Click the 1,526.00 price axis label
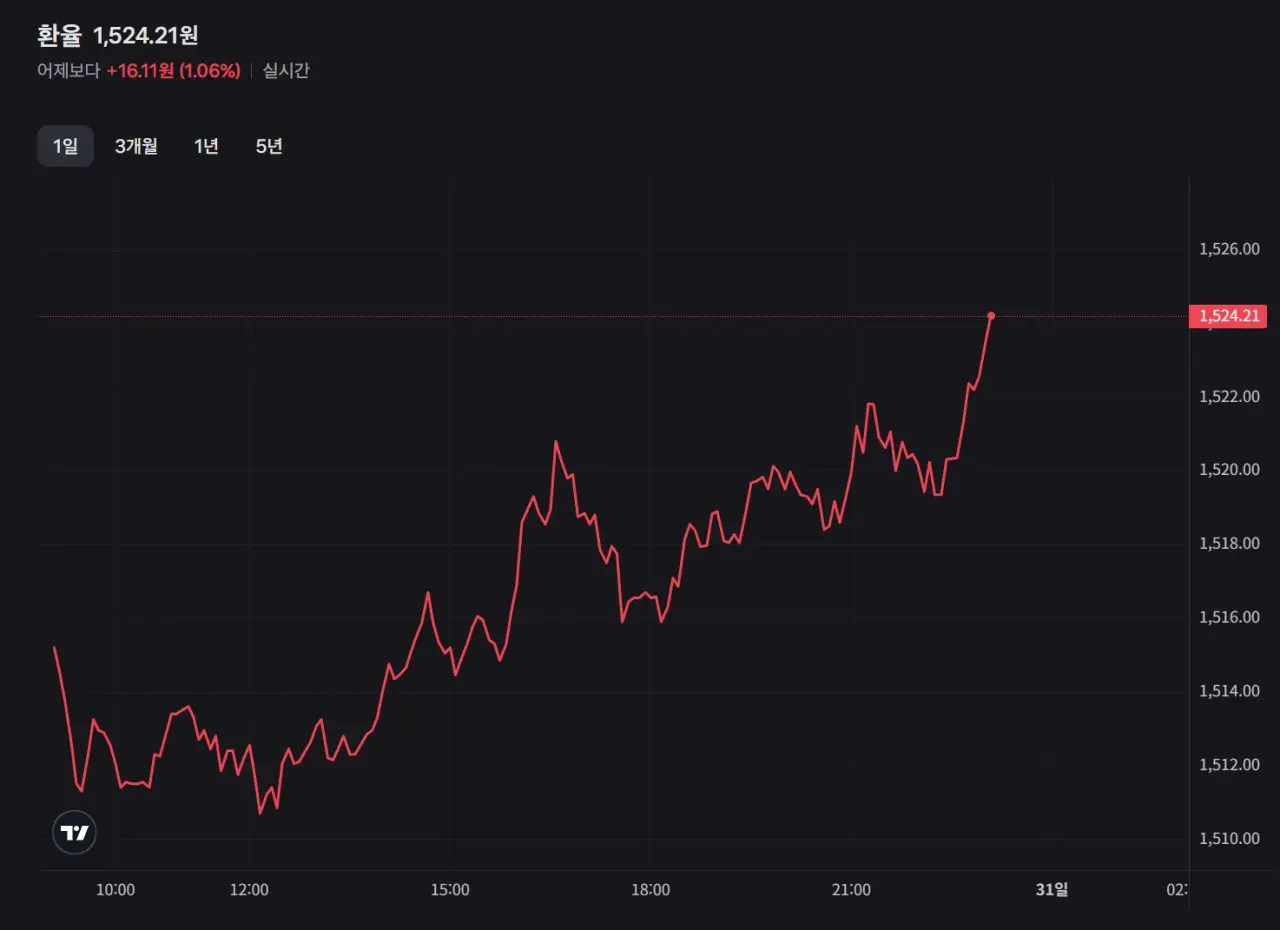The width and height of the screenshot is (1280, 930). tap(1229, 249)
